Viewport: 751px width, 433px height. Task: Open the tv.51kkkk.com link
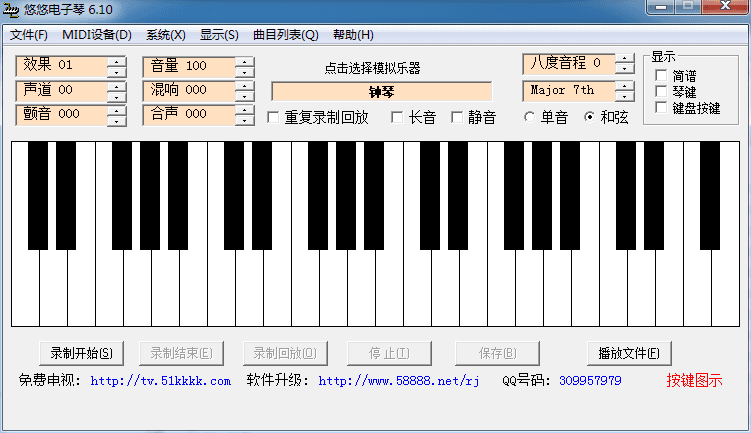(x=160, y=381)
